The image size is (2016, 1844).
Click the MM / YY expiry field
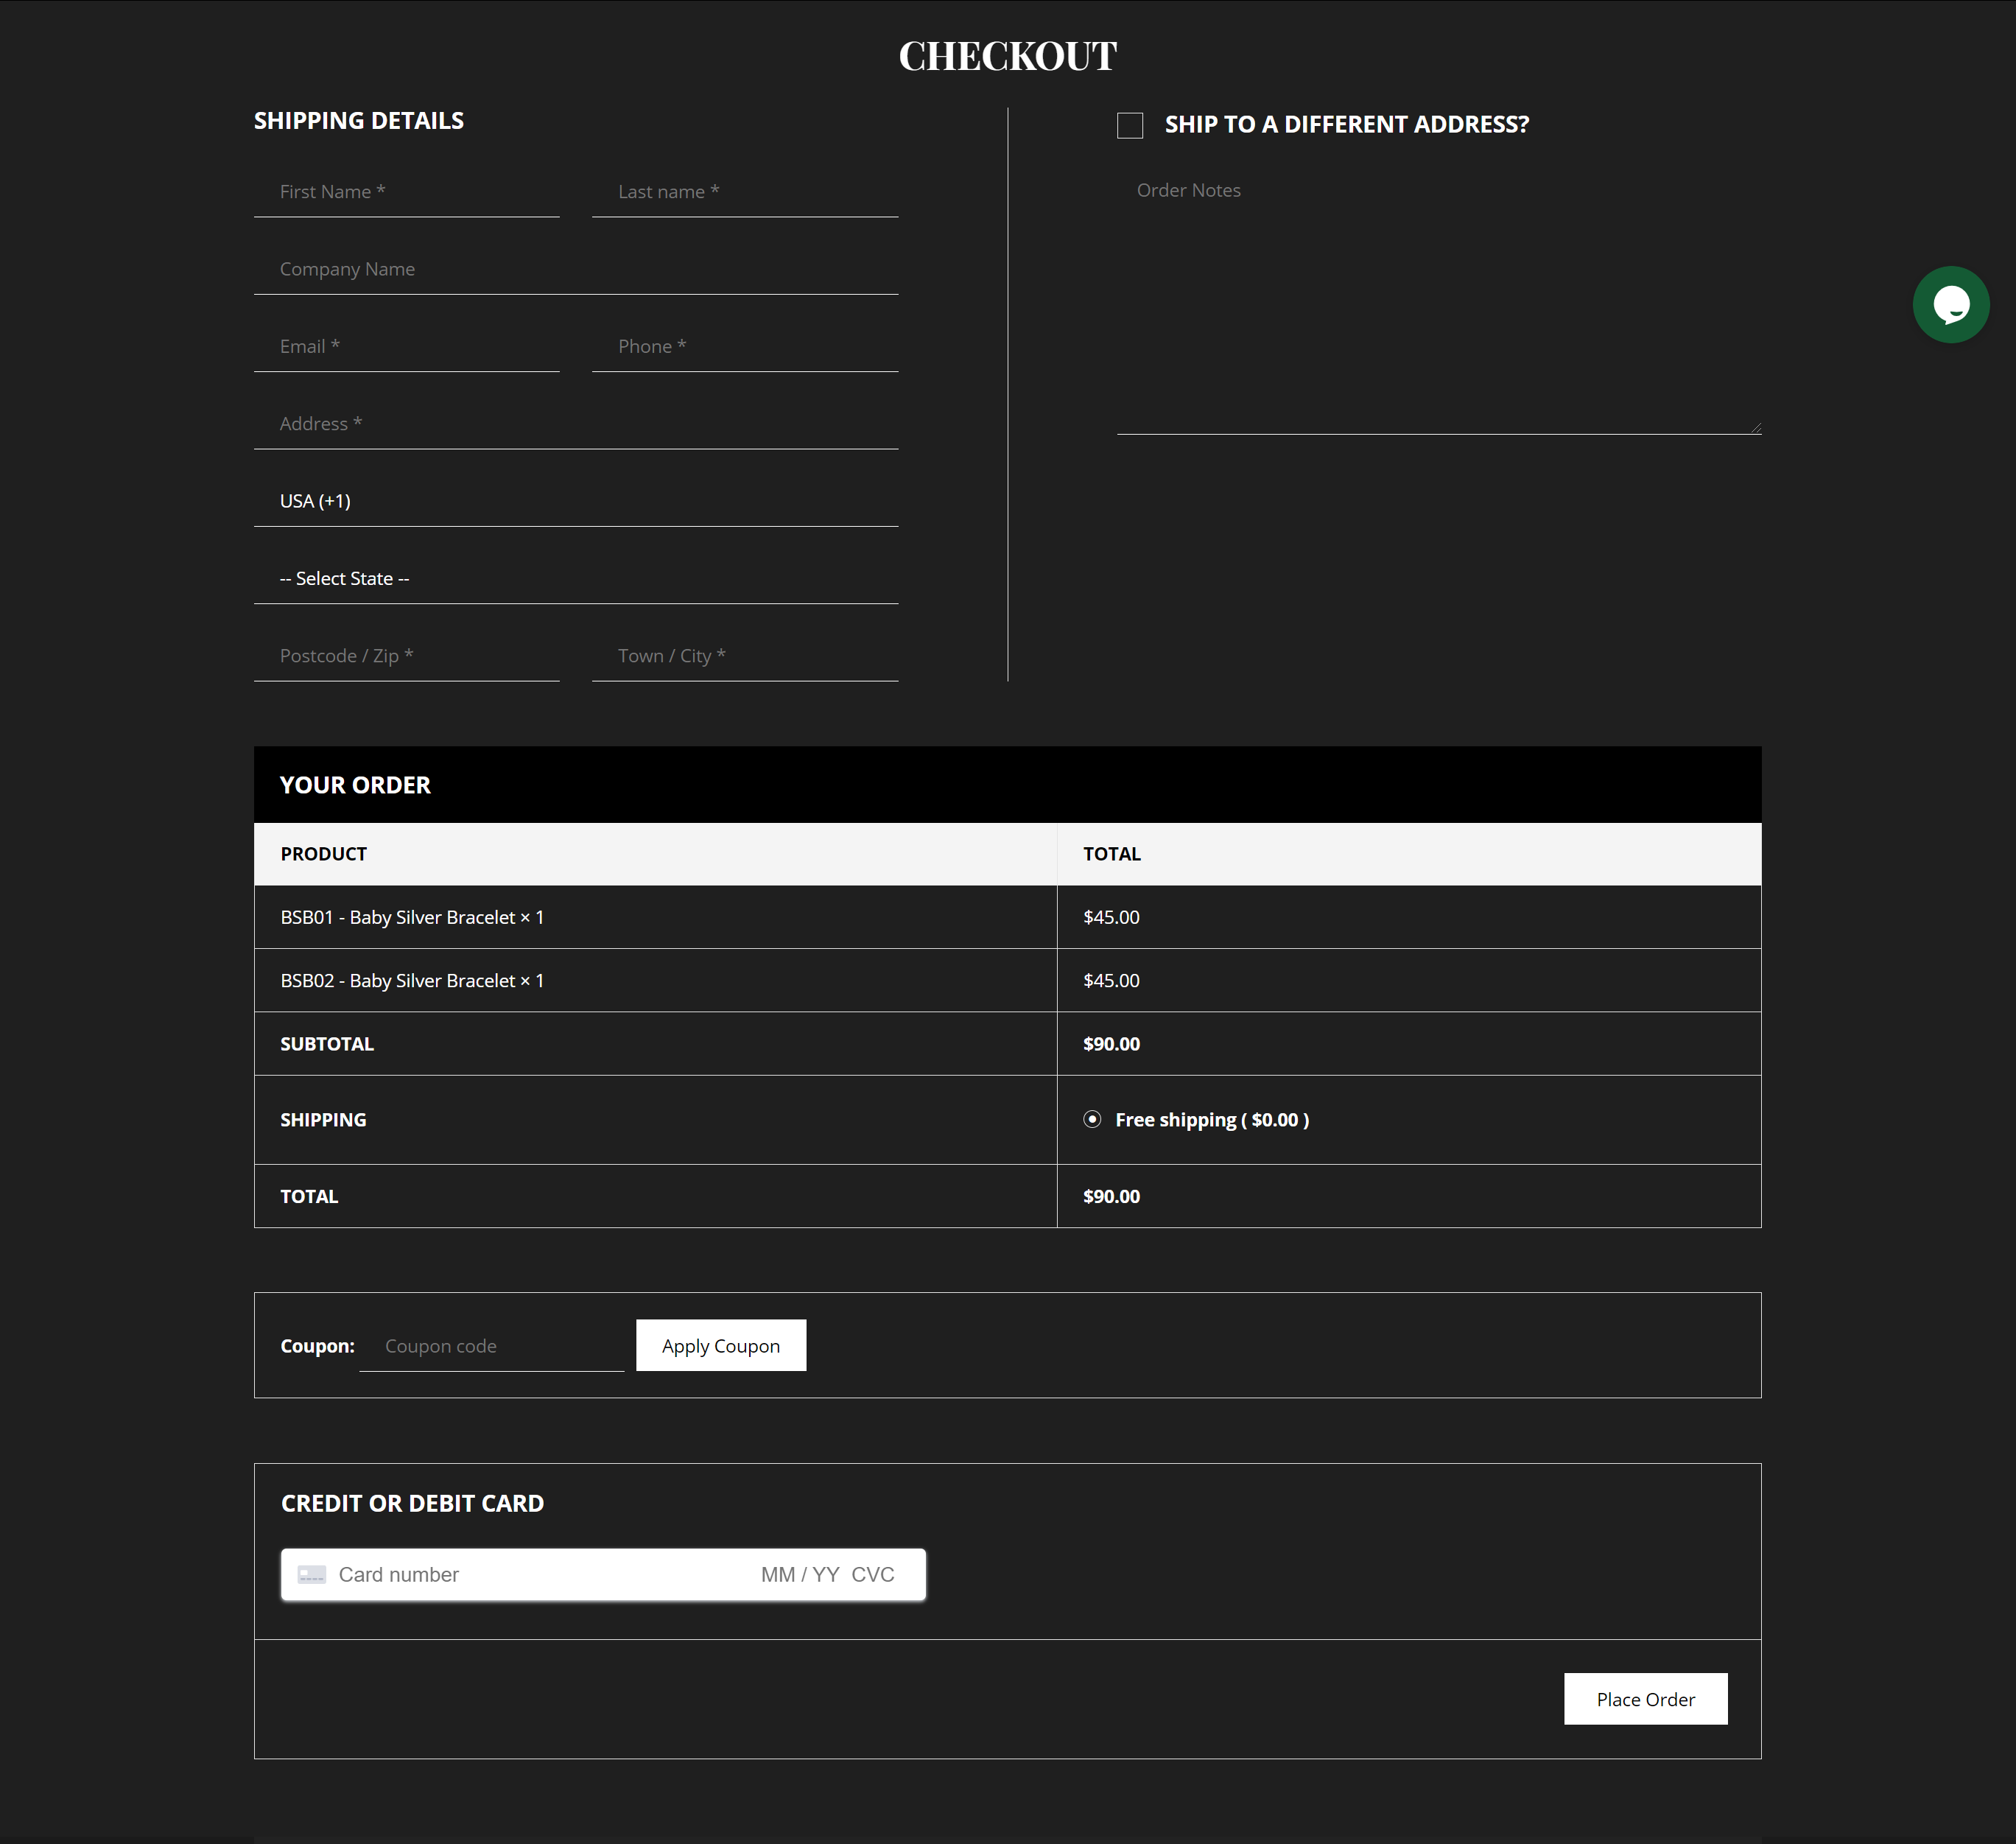pos(799,1574)
